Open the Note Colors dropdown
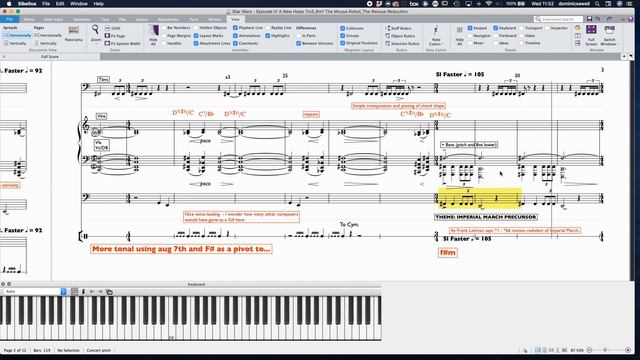The height and width of the screenshot is (360, 640). [435, 36]
